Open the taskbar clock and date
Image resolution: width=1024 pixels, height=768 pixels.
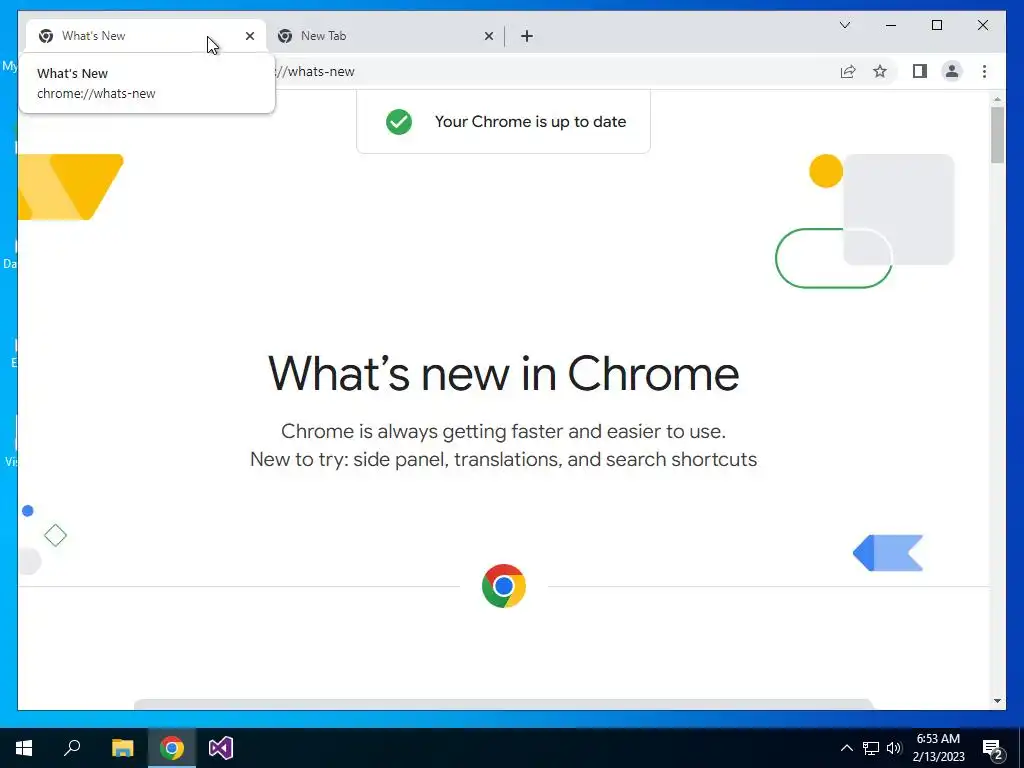(x=938, y=748)
